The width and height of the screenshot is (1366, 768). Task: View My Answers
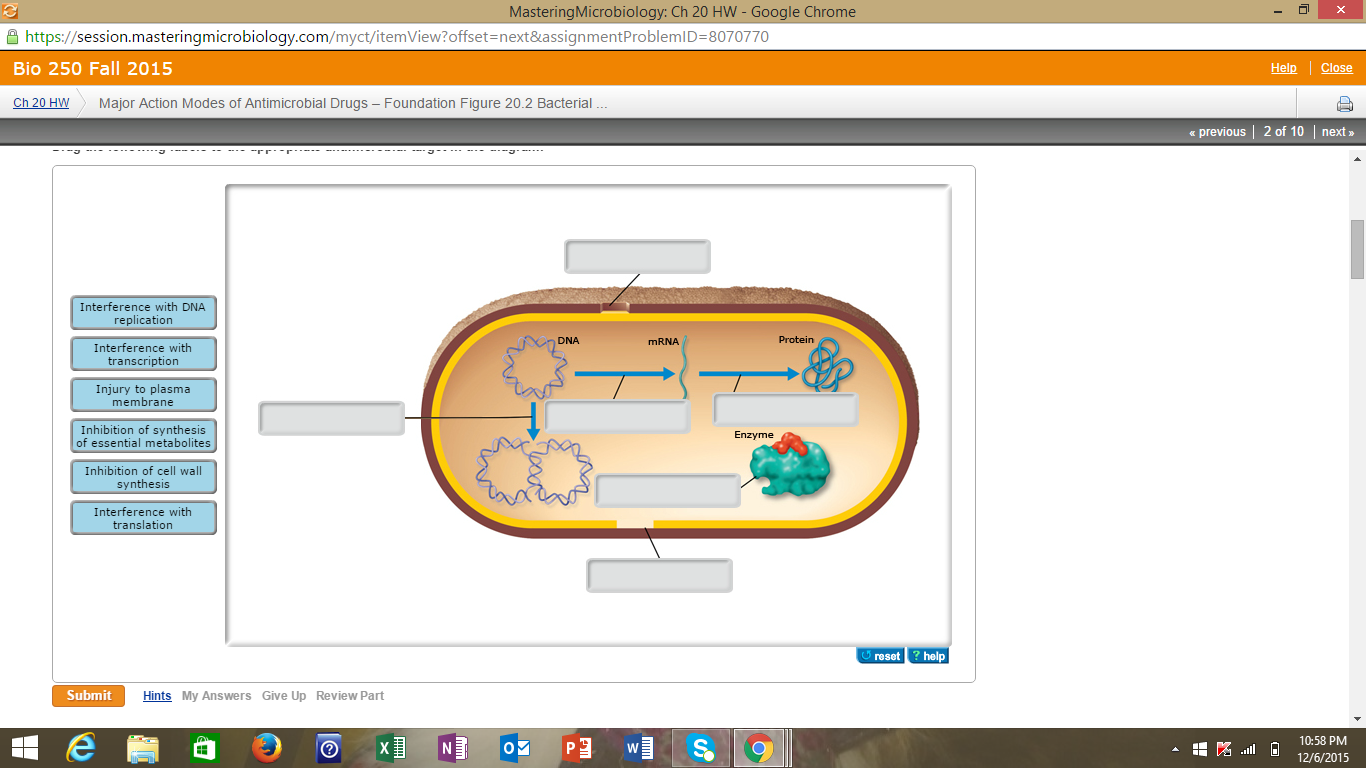click(x=216, y=695)
